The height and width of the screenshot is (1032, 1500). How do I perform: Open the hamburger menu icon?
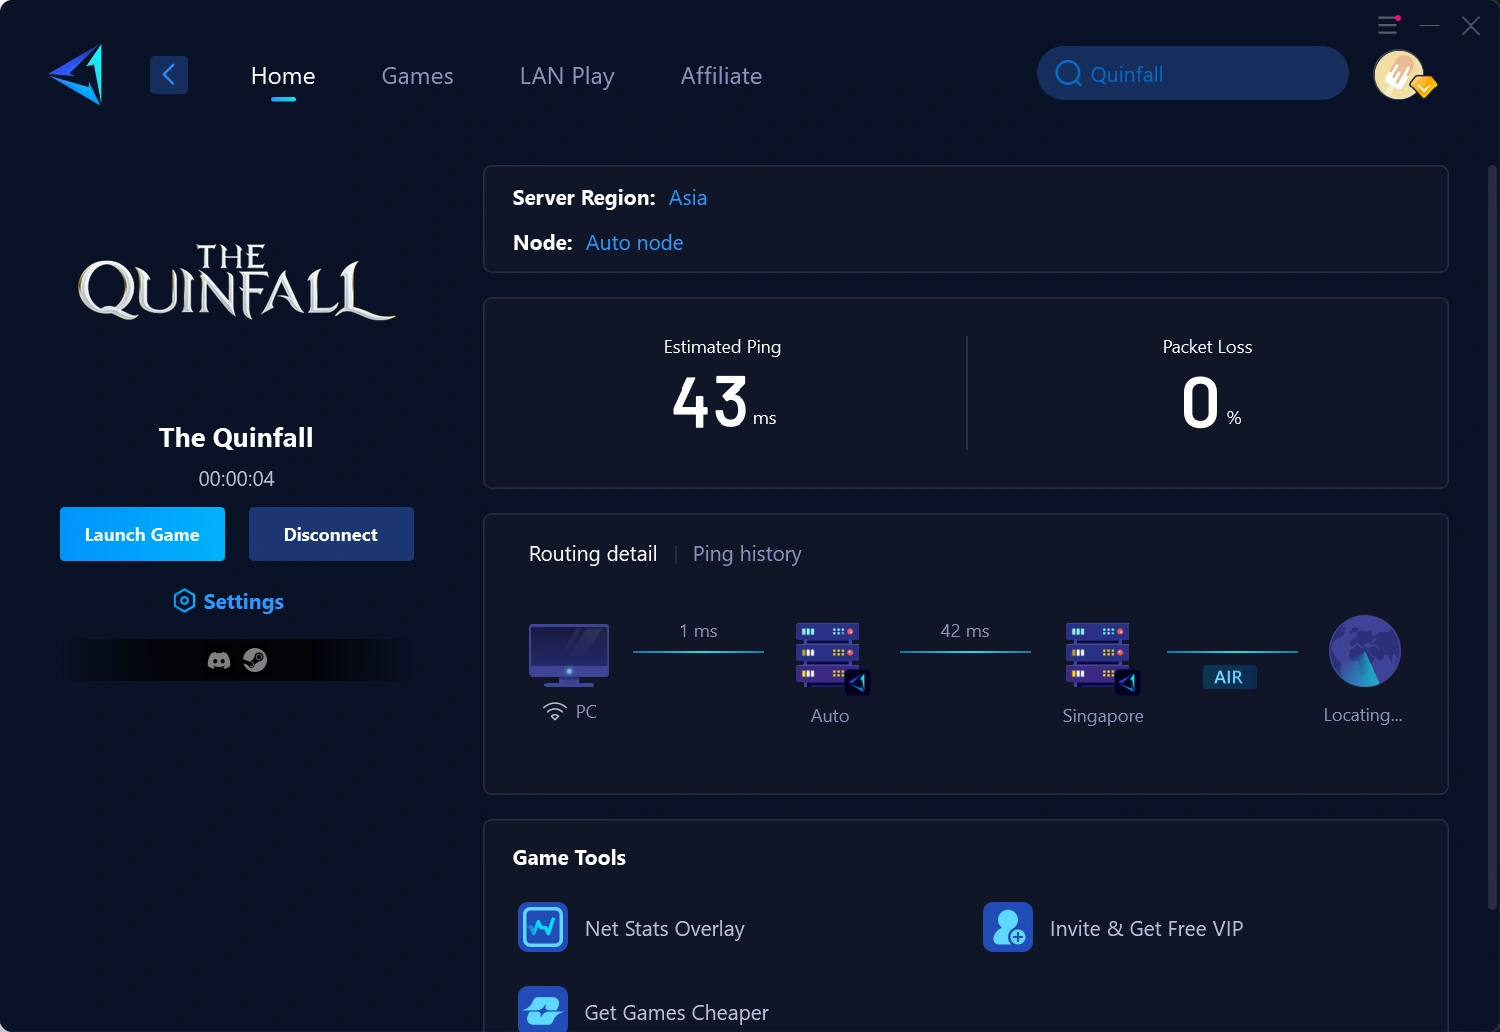tap(1388, 25)
